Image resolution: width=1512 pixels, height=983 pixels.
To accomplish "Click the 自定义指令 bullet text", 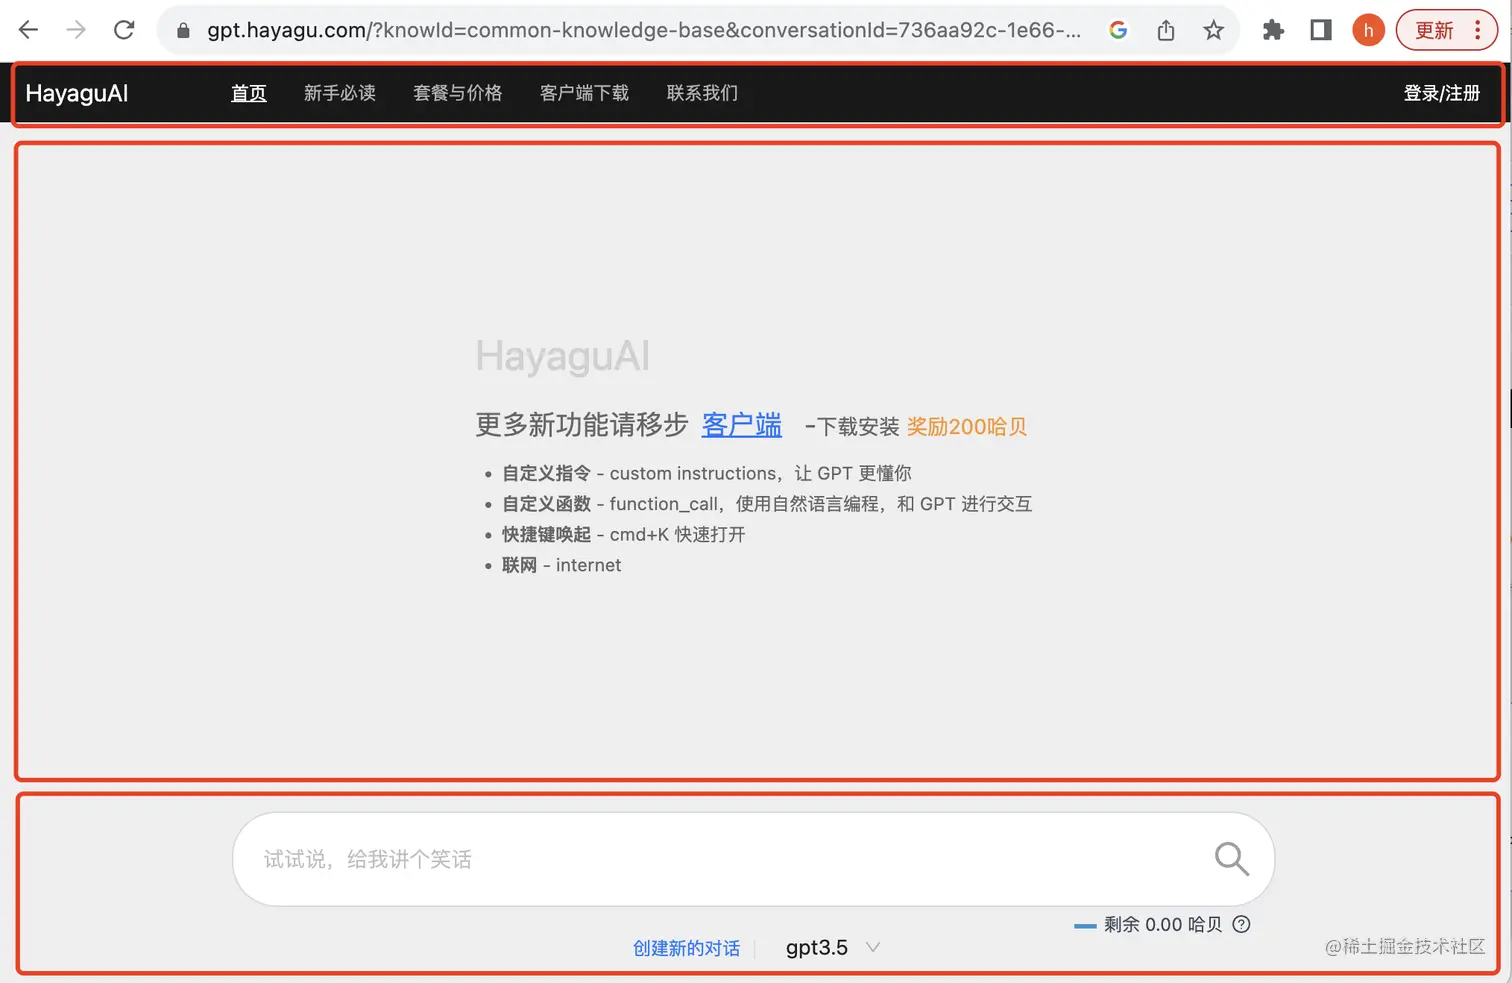I will tap(546, 473).
